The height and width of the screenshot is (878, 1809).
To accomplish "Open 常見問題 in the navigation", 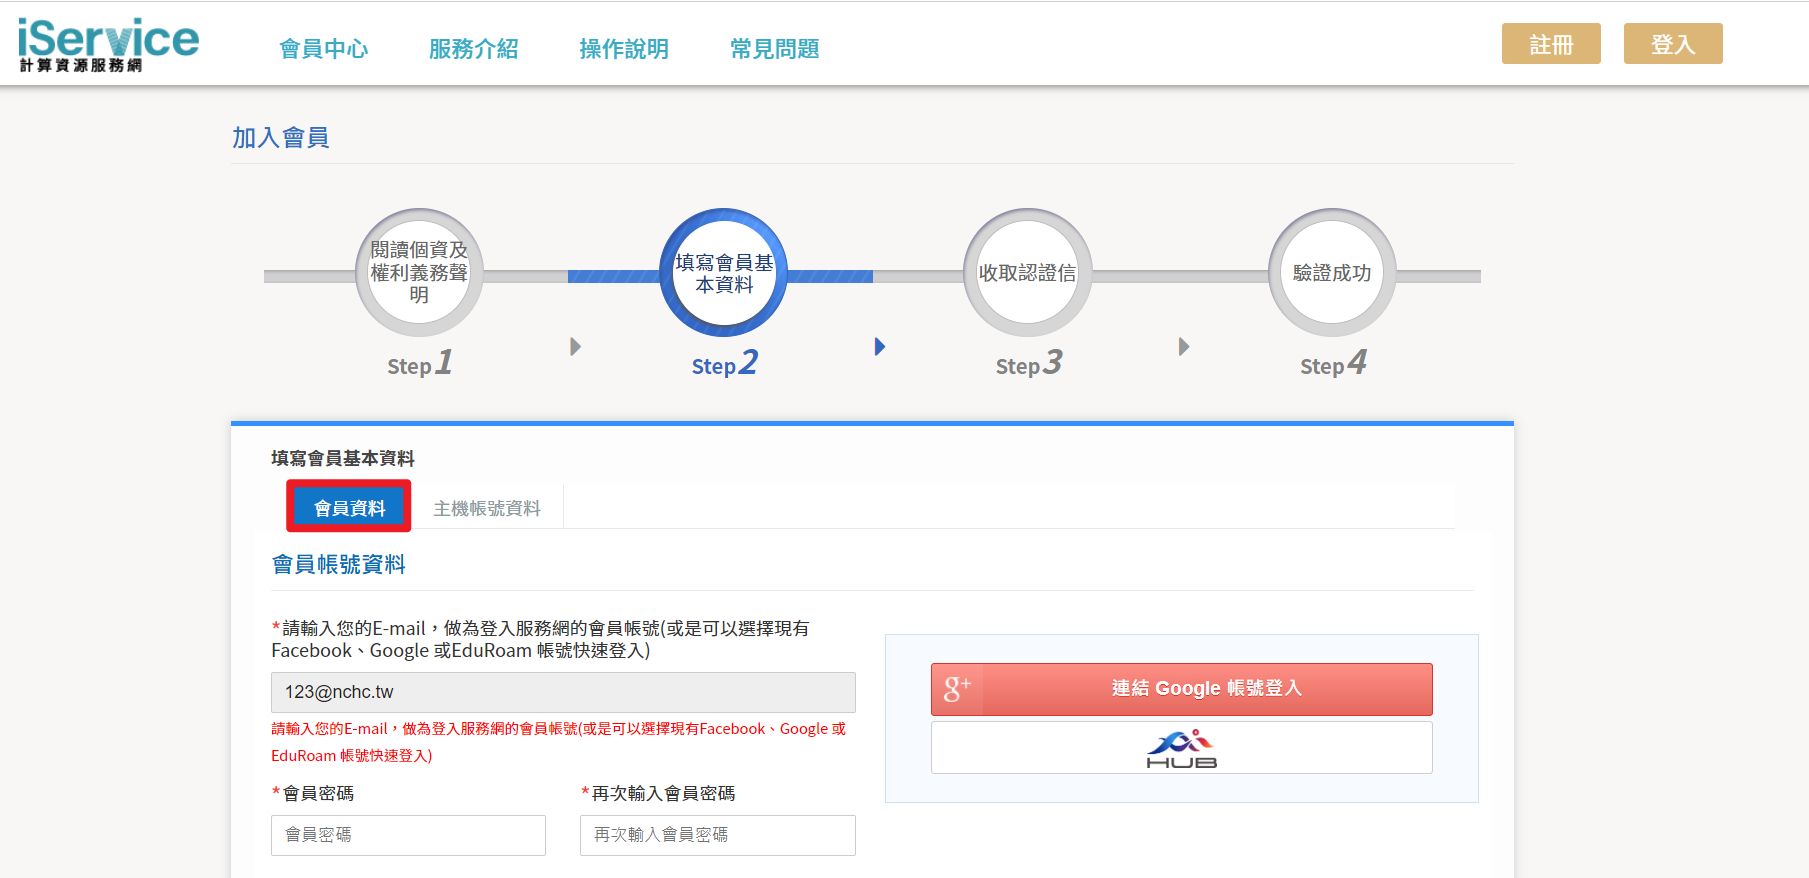I will [774, 49].
